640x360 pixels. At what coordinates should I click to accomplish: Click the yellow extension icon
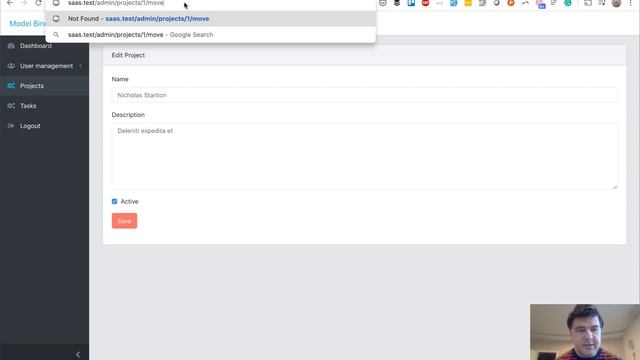tap(468, 3)
